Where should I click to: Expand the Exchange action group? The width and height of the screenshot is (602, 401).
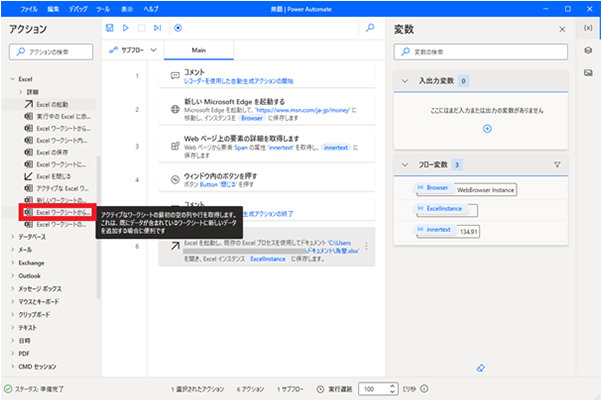pyautogui.click(x=12, y=263)
